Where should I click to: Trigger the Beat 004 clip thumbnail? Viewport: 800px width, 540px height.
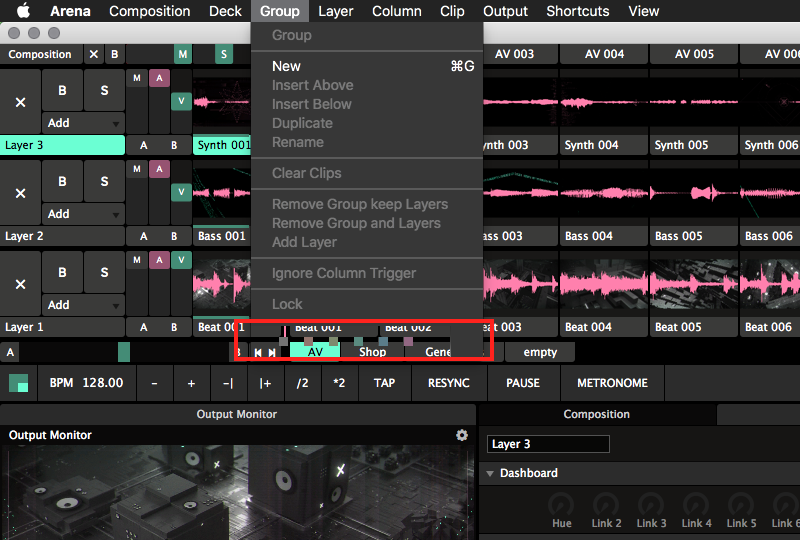[x=604, y=284]
